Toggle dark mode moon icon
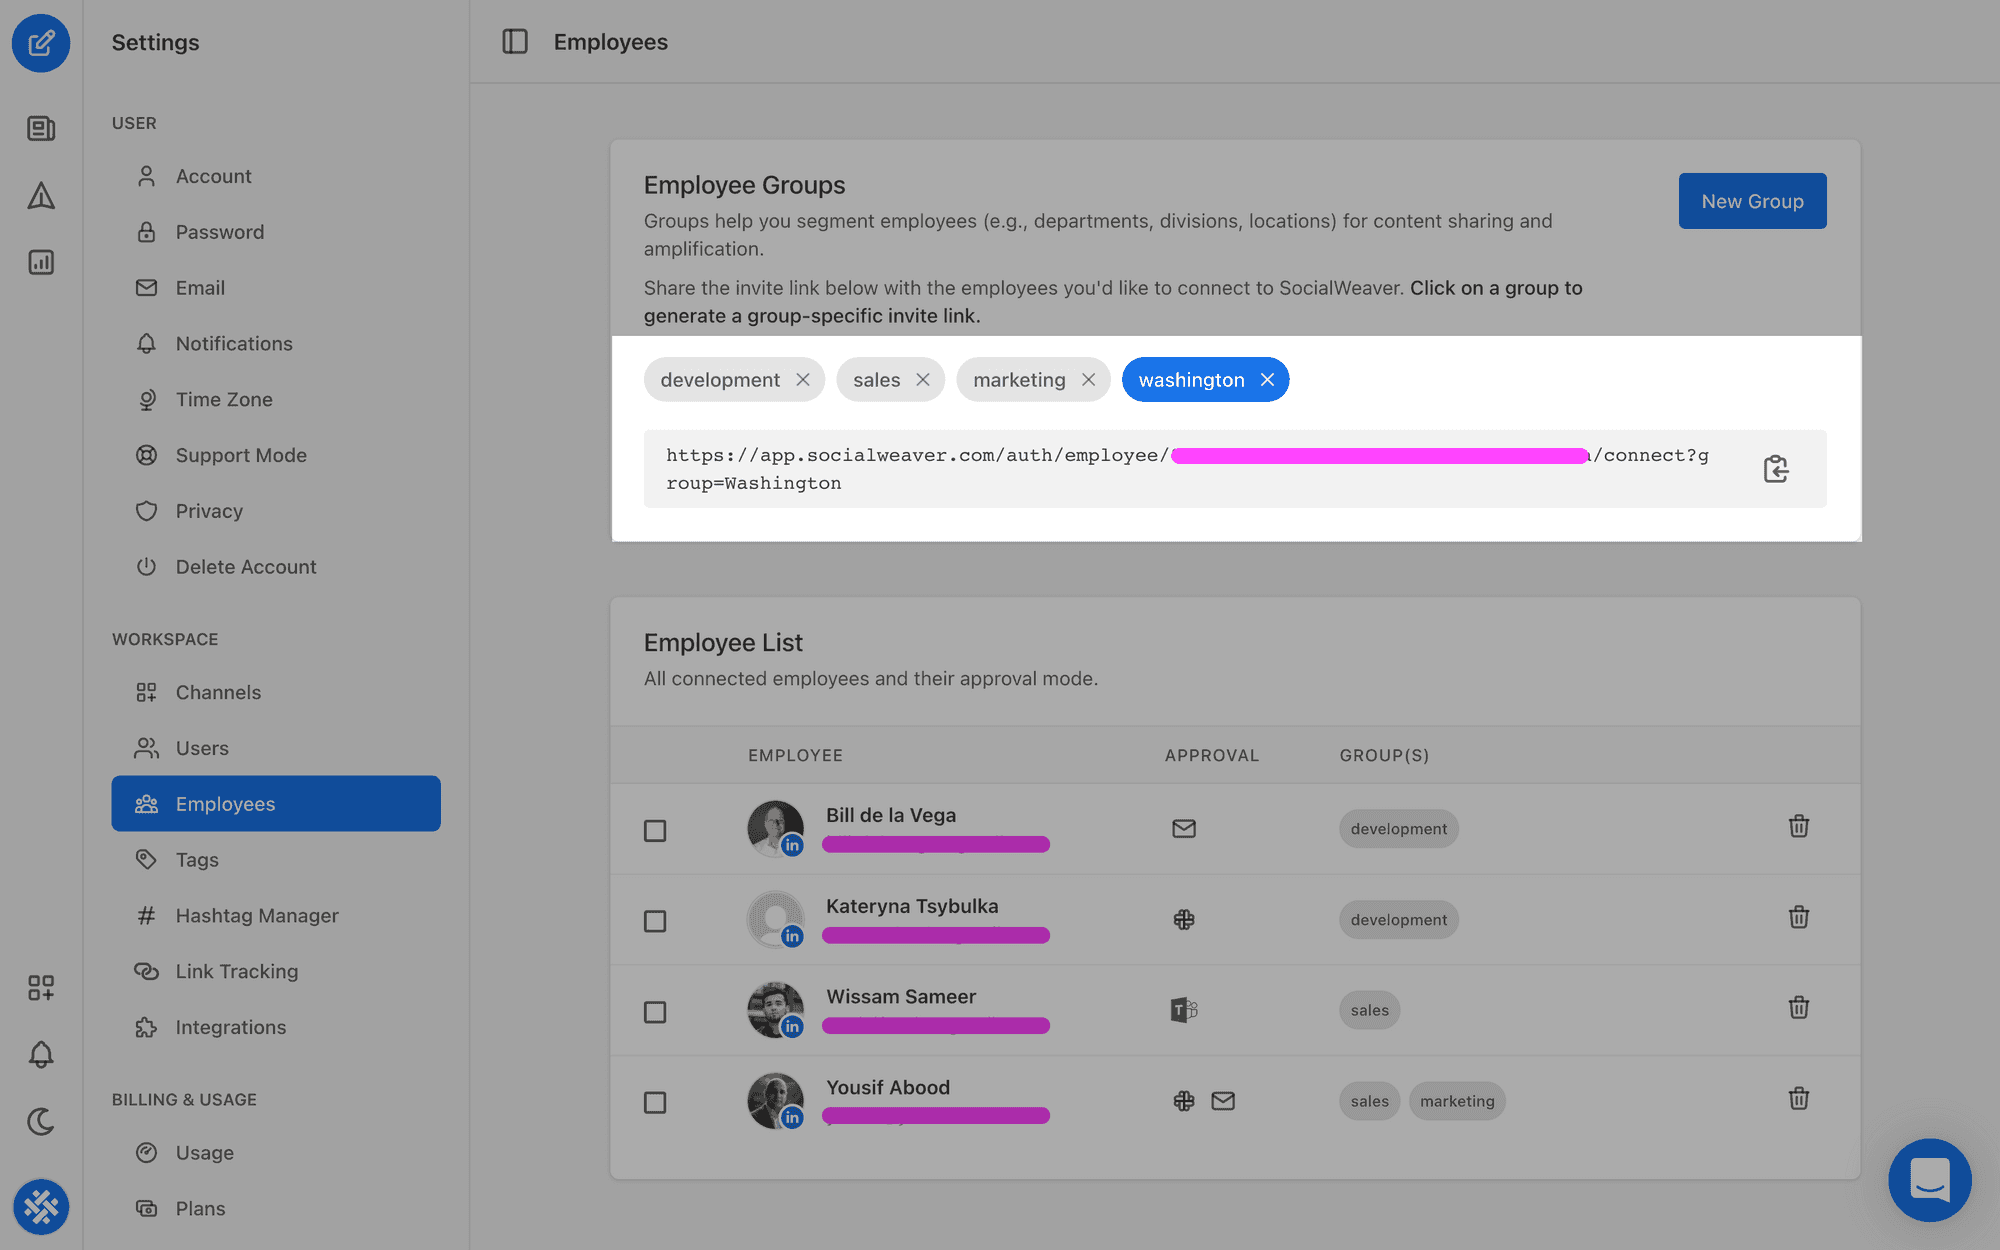Image resolution: width=2000 pixels, height=1250 pixels. [41, 1121]
